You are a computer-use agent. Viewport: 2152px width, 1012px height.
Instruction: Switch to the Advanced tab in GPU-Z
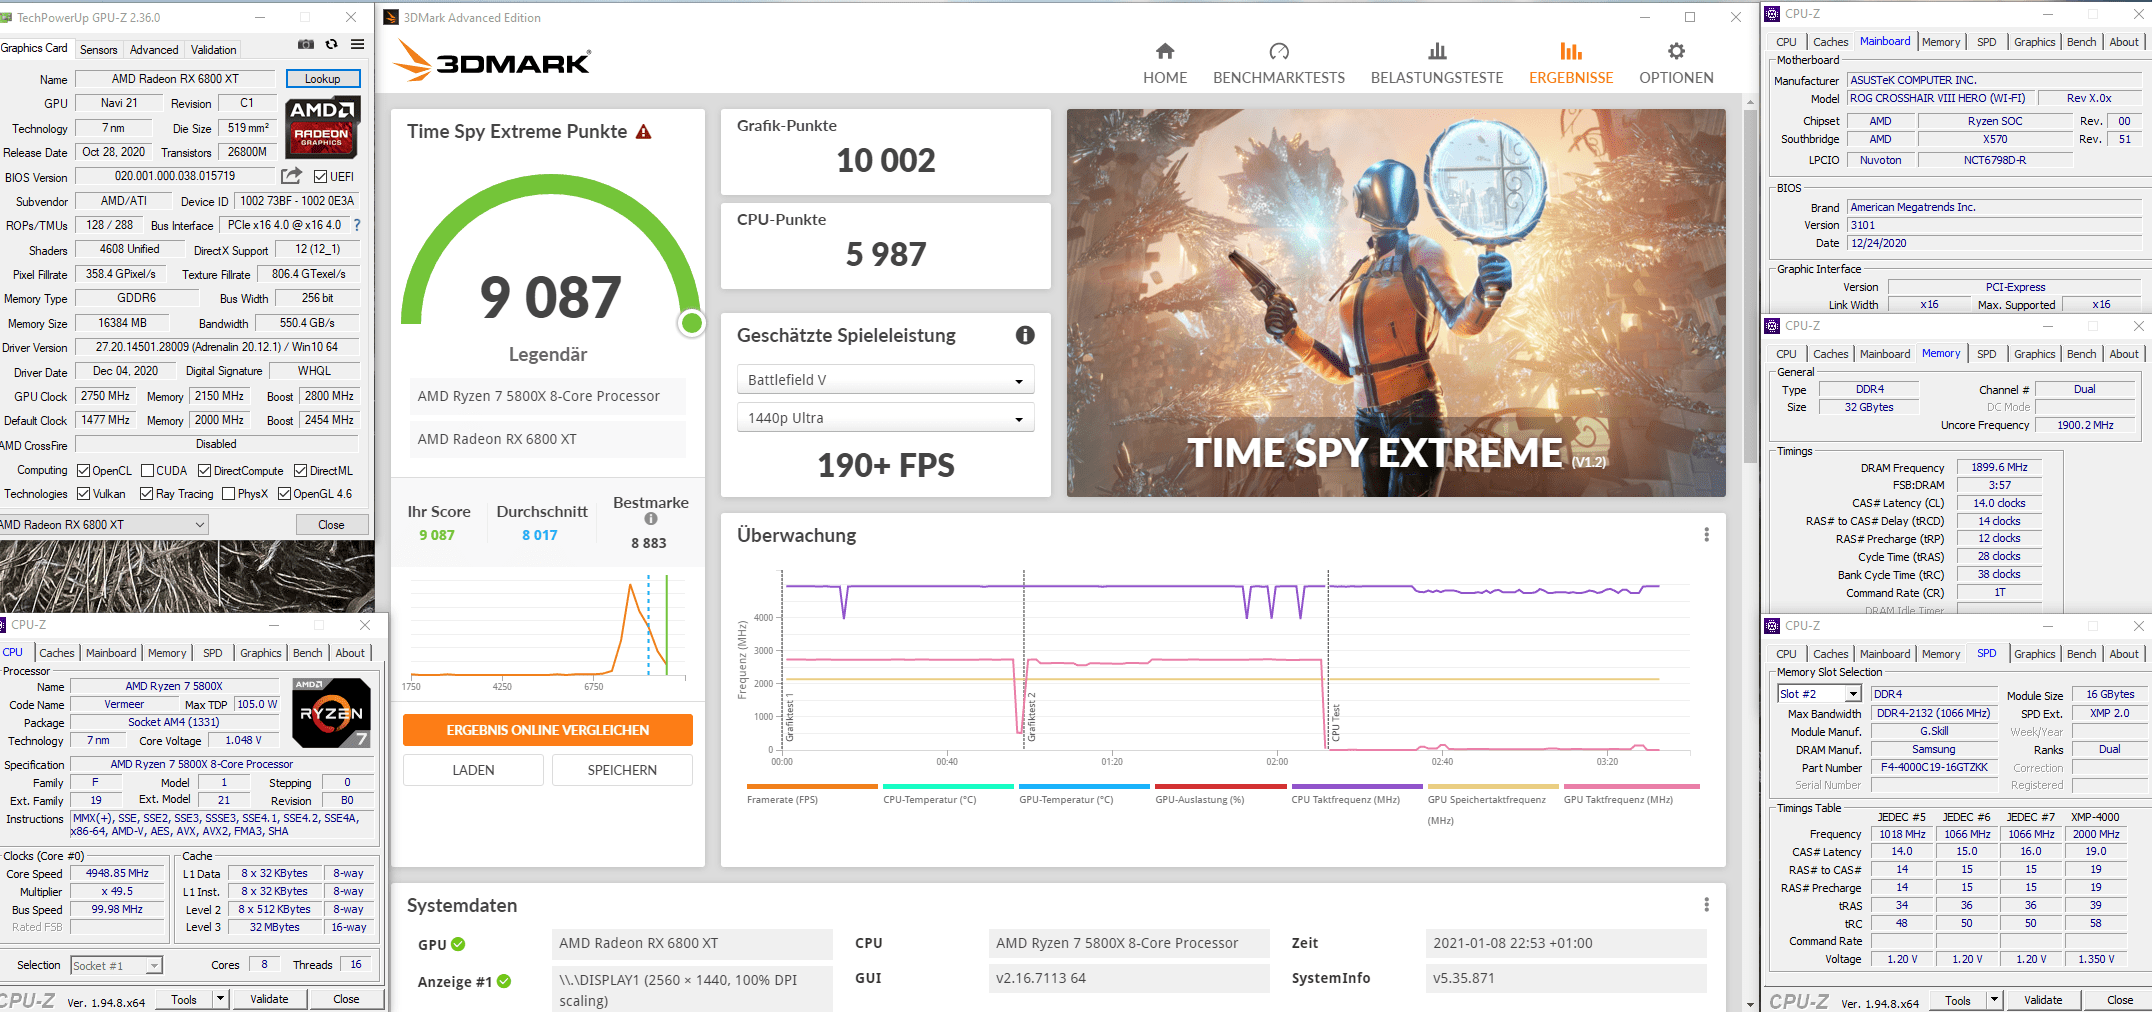[x=154, y=49]
